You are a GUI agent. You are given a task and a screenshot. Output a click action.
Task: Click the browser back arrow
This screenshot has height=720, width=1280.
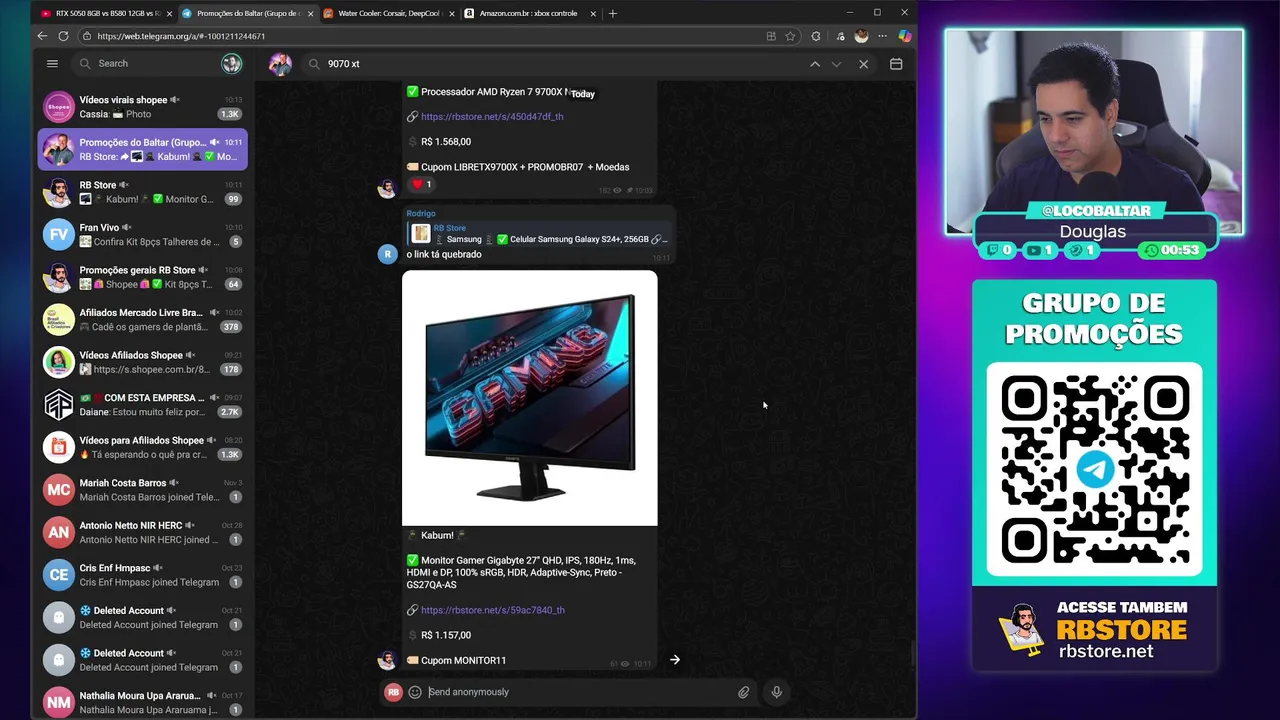(x=42, y=36)
